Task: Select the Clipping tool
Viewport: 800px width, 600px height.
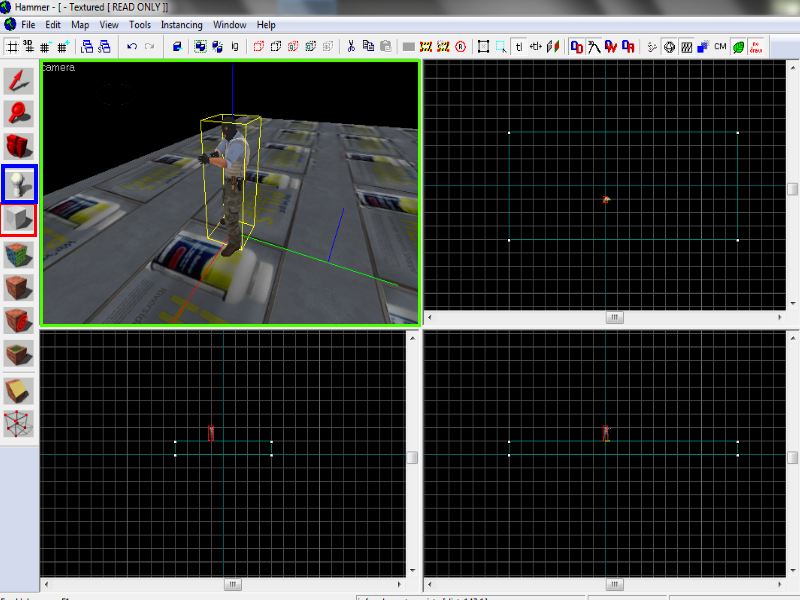Action: pyautogui.click(x=19, y=390)
